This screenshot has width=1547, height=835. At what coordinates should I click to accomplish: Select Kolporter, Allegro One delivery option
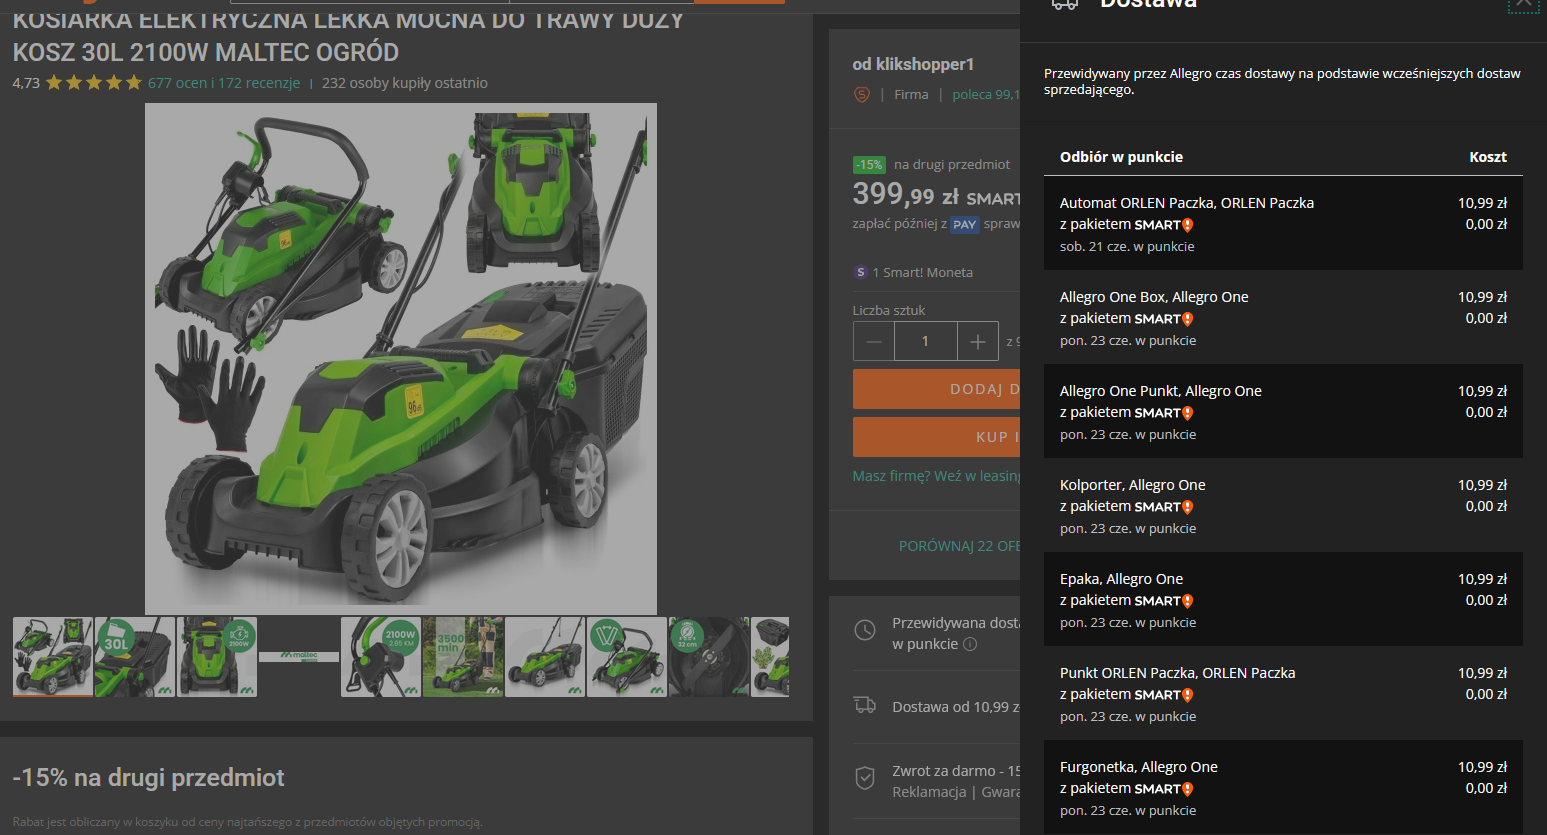click(1283, 505)
